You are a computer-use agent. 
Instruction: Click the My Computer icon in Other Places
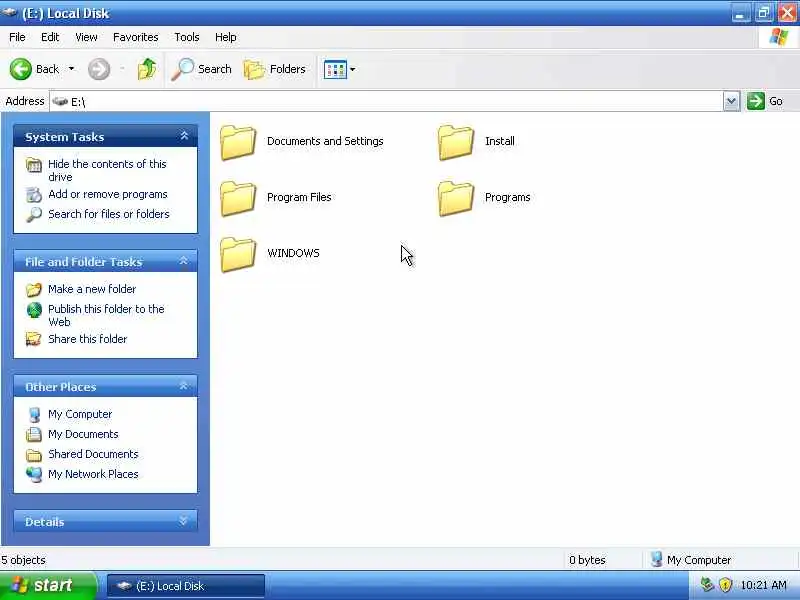tap(34, 415)
